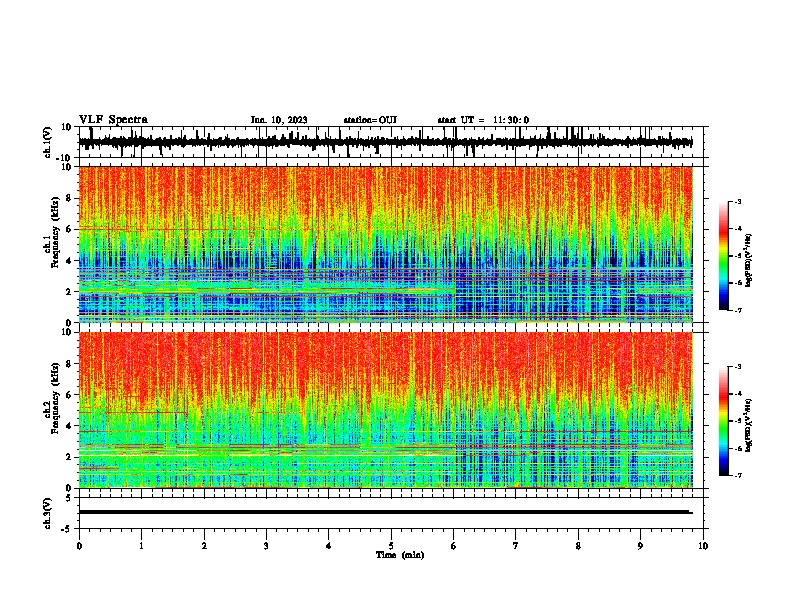Click the ch.1 color bar "-5" label
The height and width of the screenshot is (612, 792).
738,256
